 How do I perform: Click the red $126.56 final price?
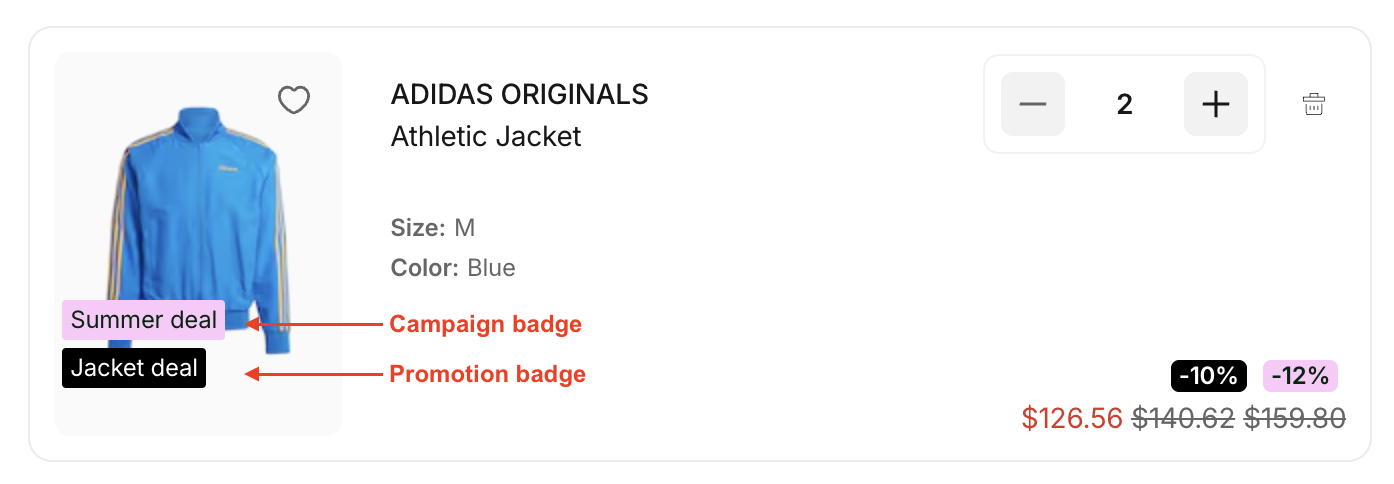pos(1072,418)
